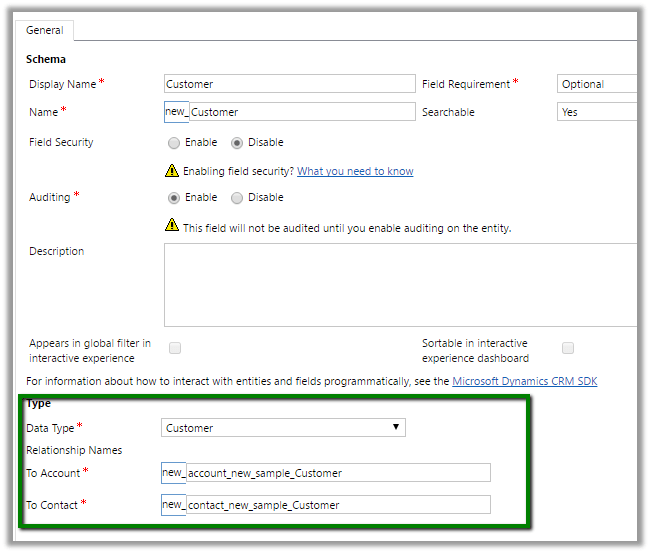This screenshot has height=553, width=650.
Task: Check 'Appears in global filter' checkbox
Action: click(175, 348)
